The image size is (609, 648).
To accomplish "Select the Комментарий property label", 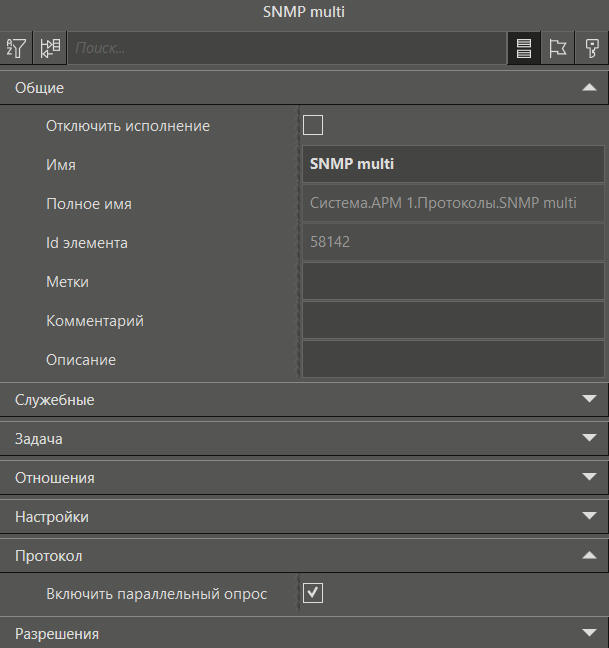I will [x=95, y=321].
